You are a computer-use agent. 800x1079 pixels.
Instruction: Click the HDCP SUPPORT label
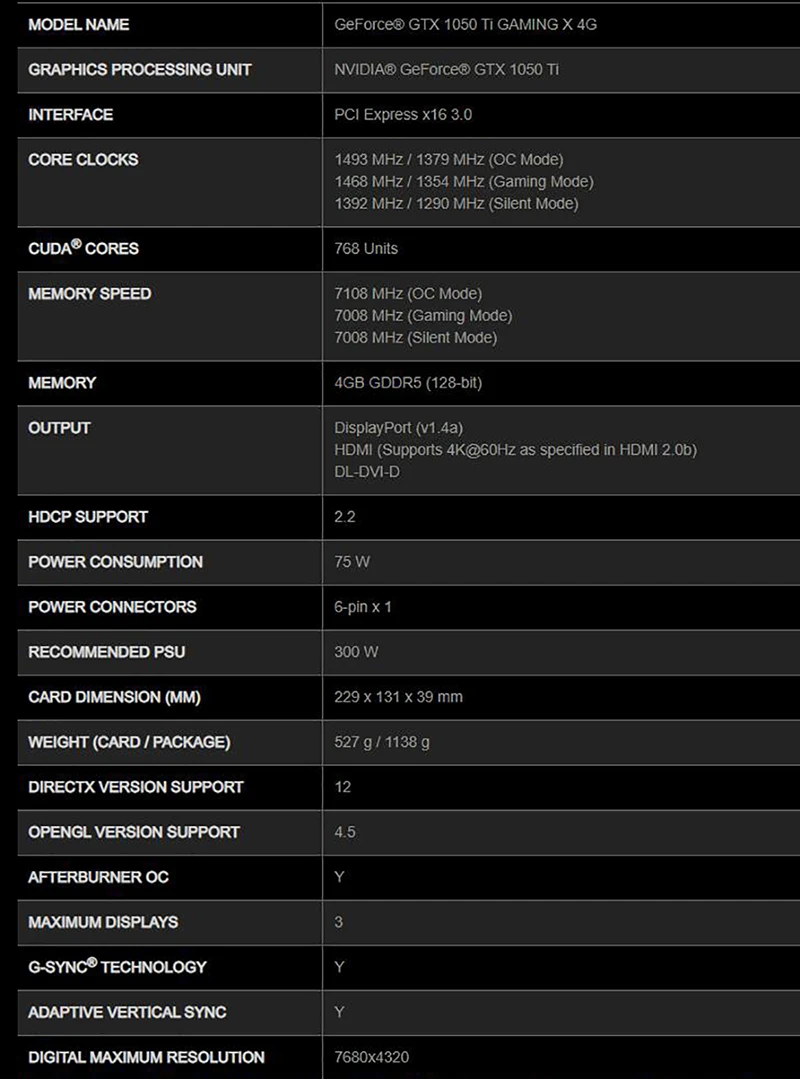[x=88, y=517]
